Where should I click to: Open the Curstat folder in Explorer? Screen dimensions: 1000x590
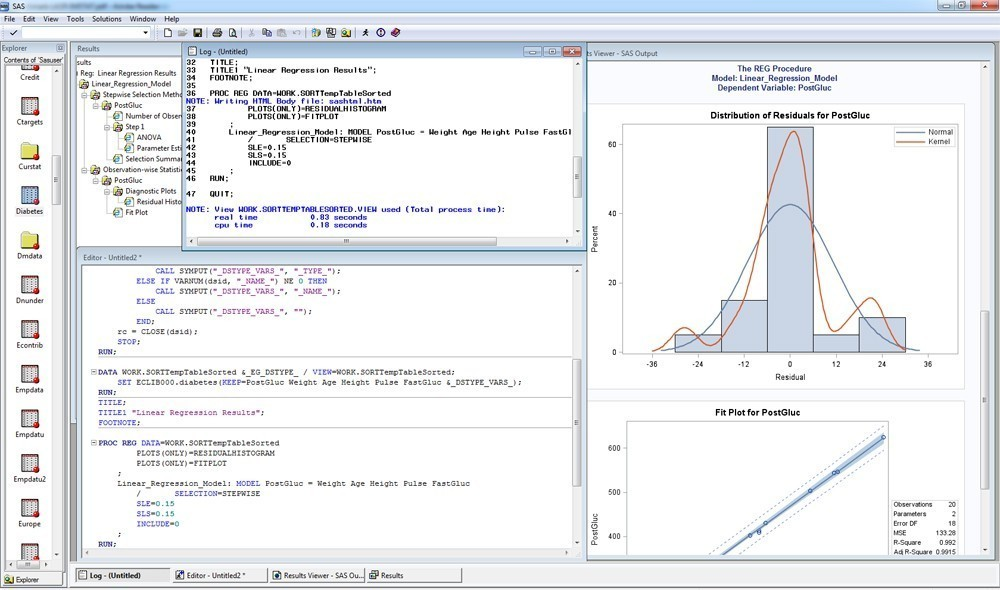(29, 156)
